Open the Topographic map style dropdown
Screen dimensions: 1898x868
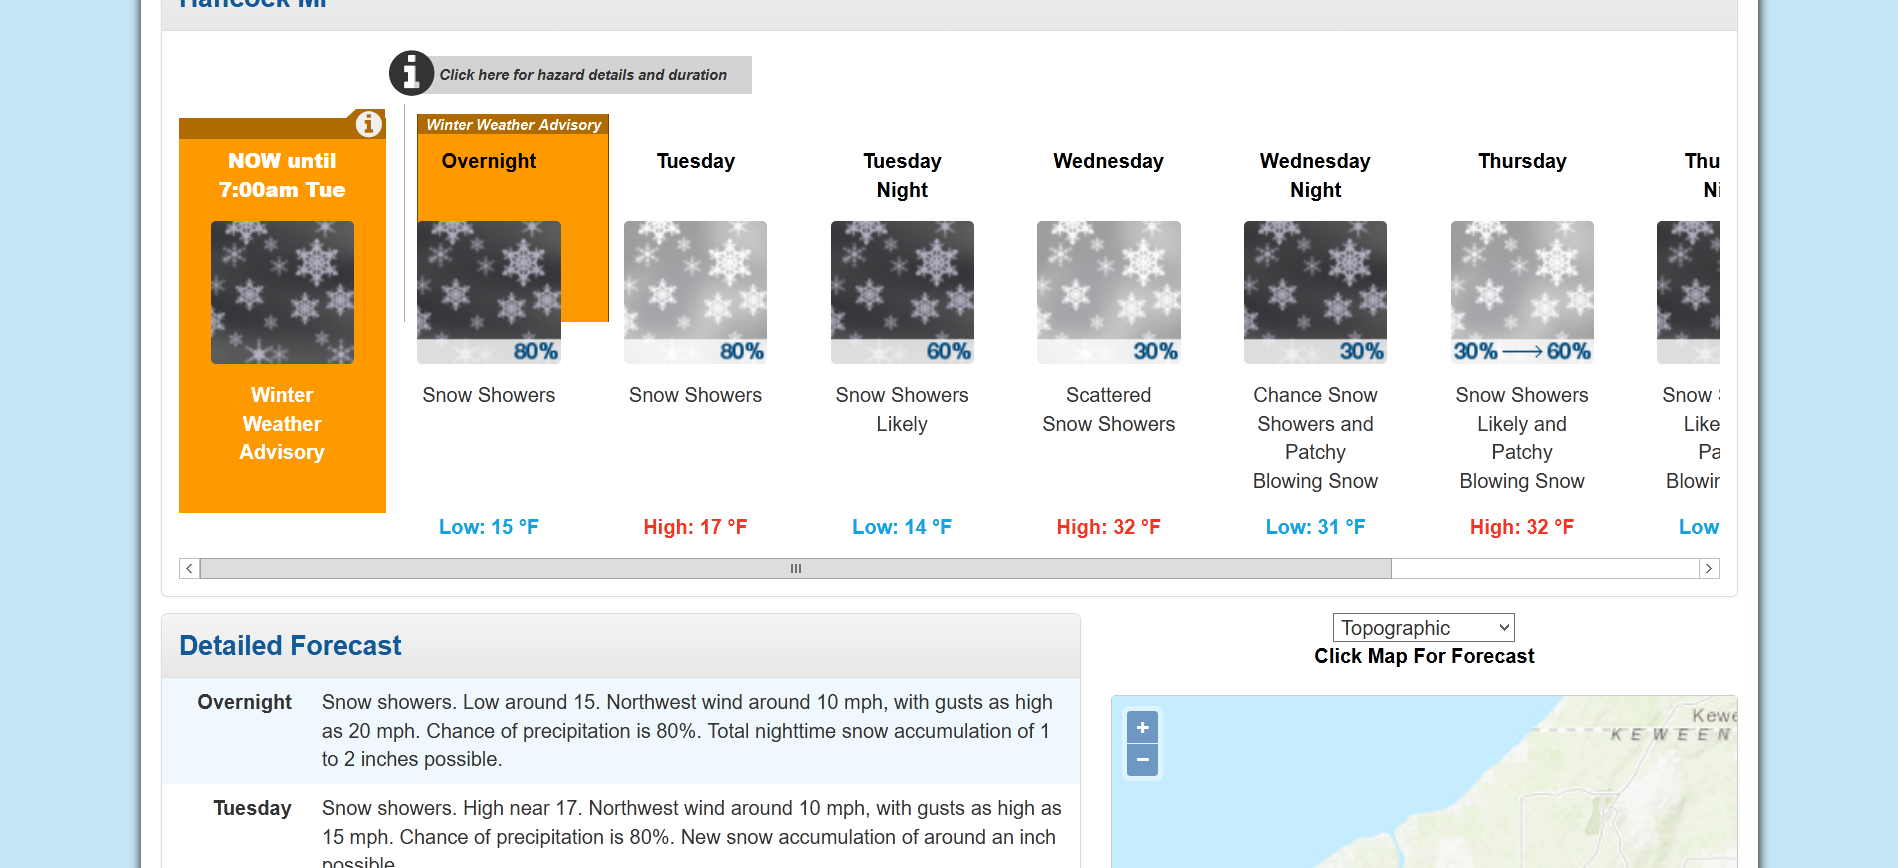1423,627
